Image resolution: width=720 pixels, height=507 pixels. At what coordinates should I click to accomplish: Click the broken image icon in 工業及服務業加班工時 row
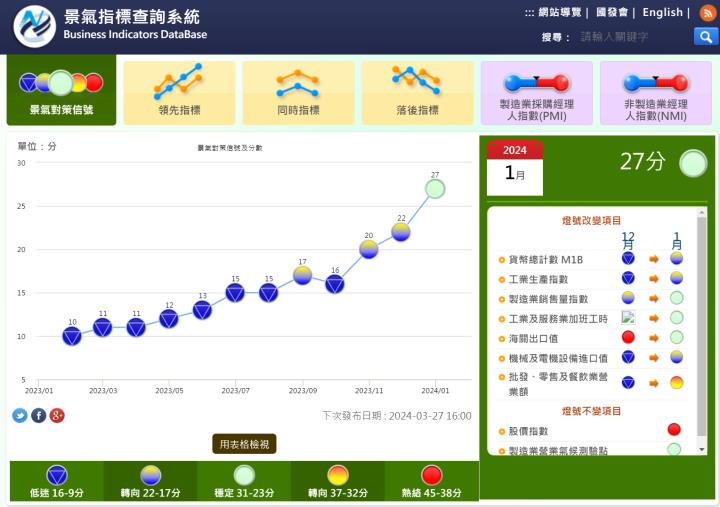tap(628, 318)
